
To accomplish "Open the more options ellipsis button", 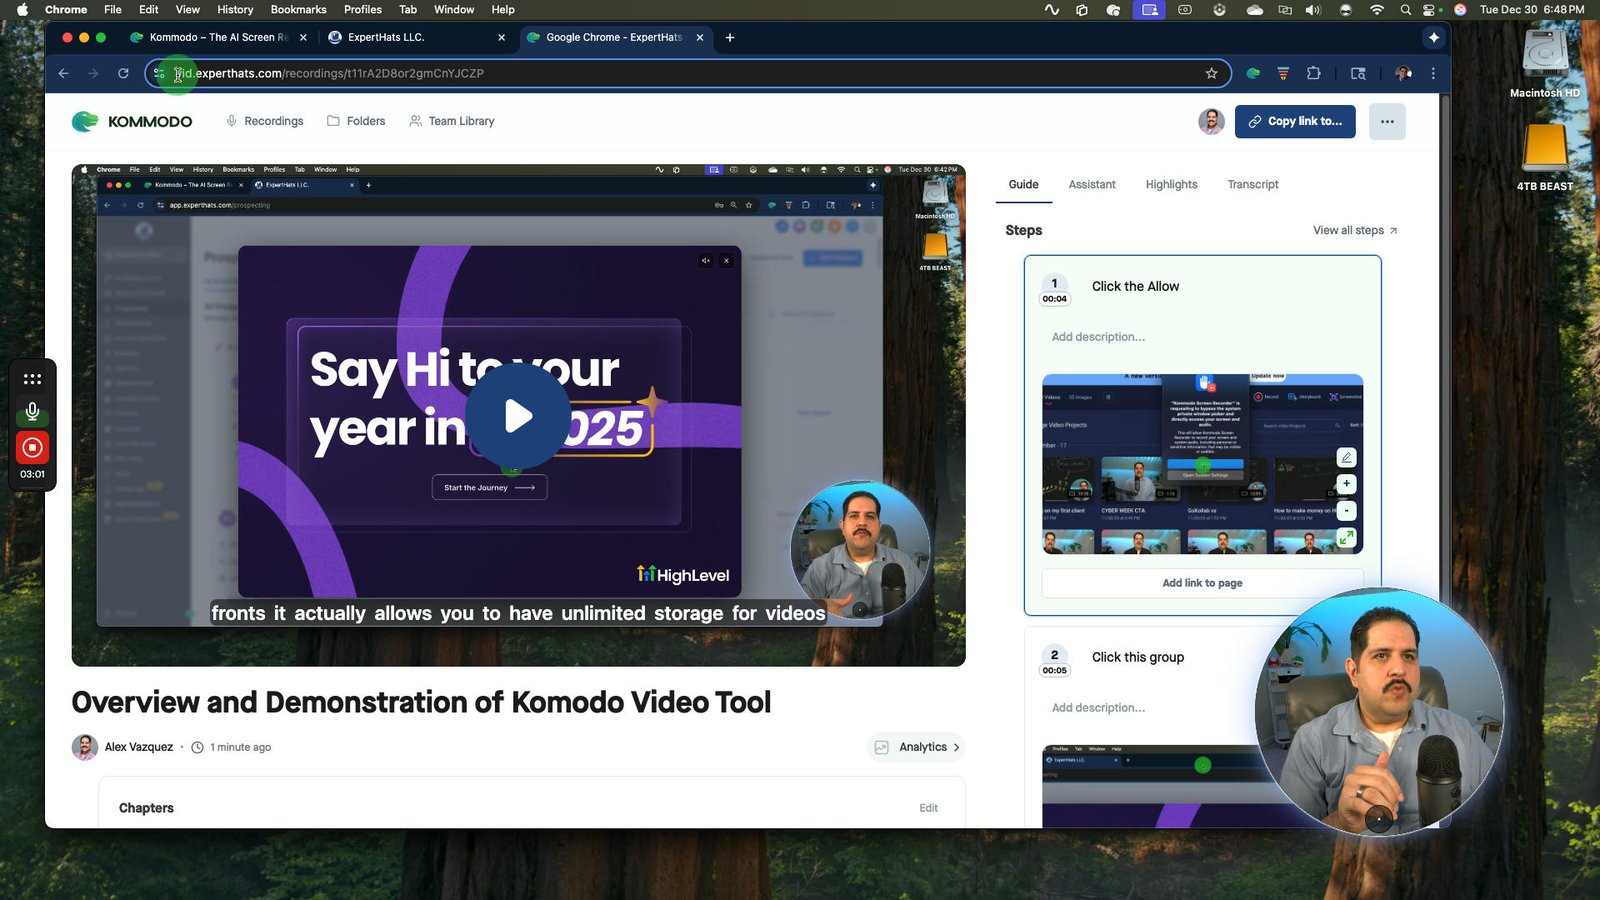I will tap(1387, 121).
